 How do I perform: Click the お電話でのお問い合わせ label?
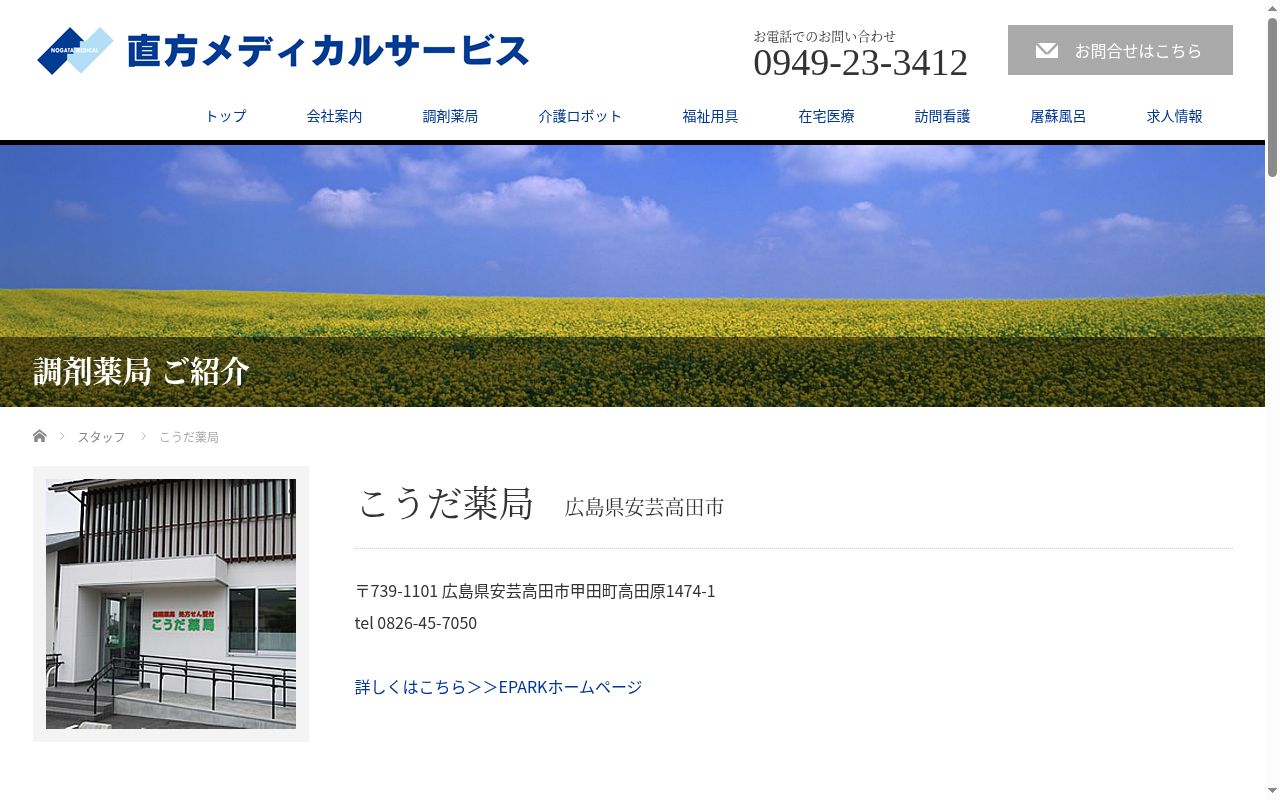tap(825, 36)
